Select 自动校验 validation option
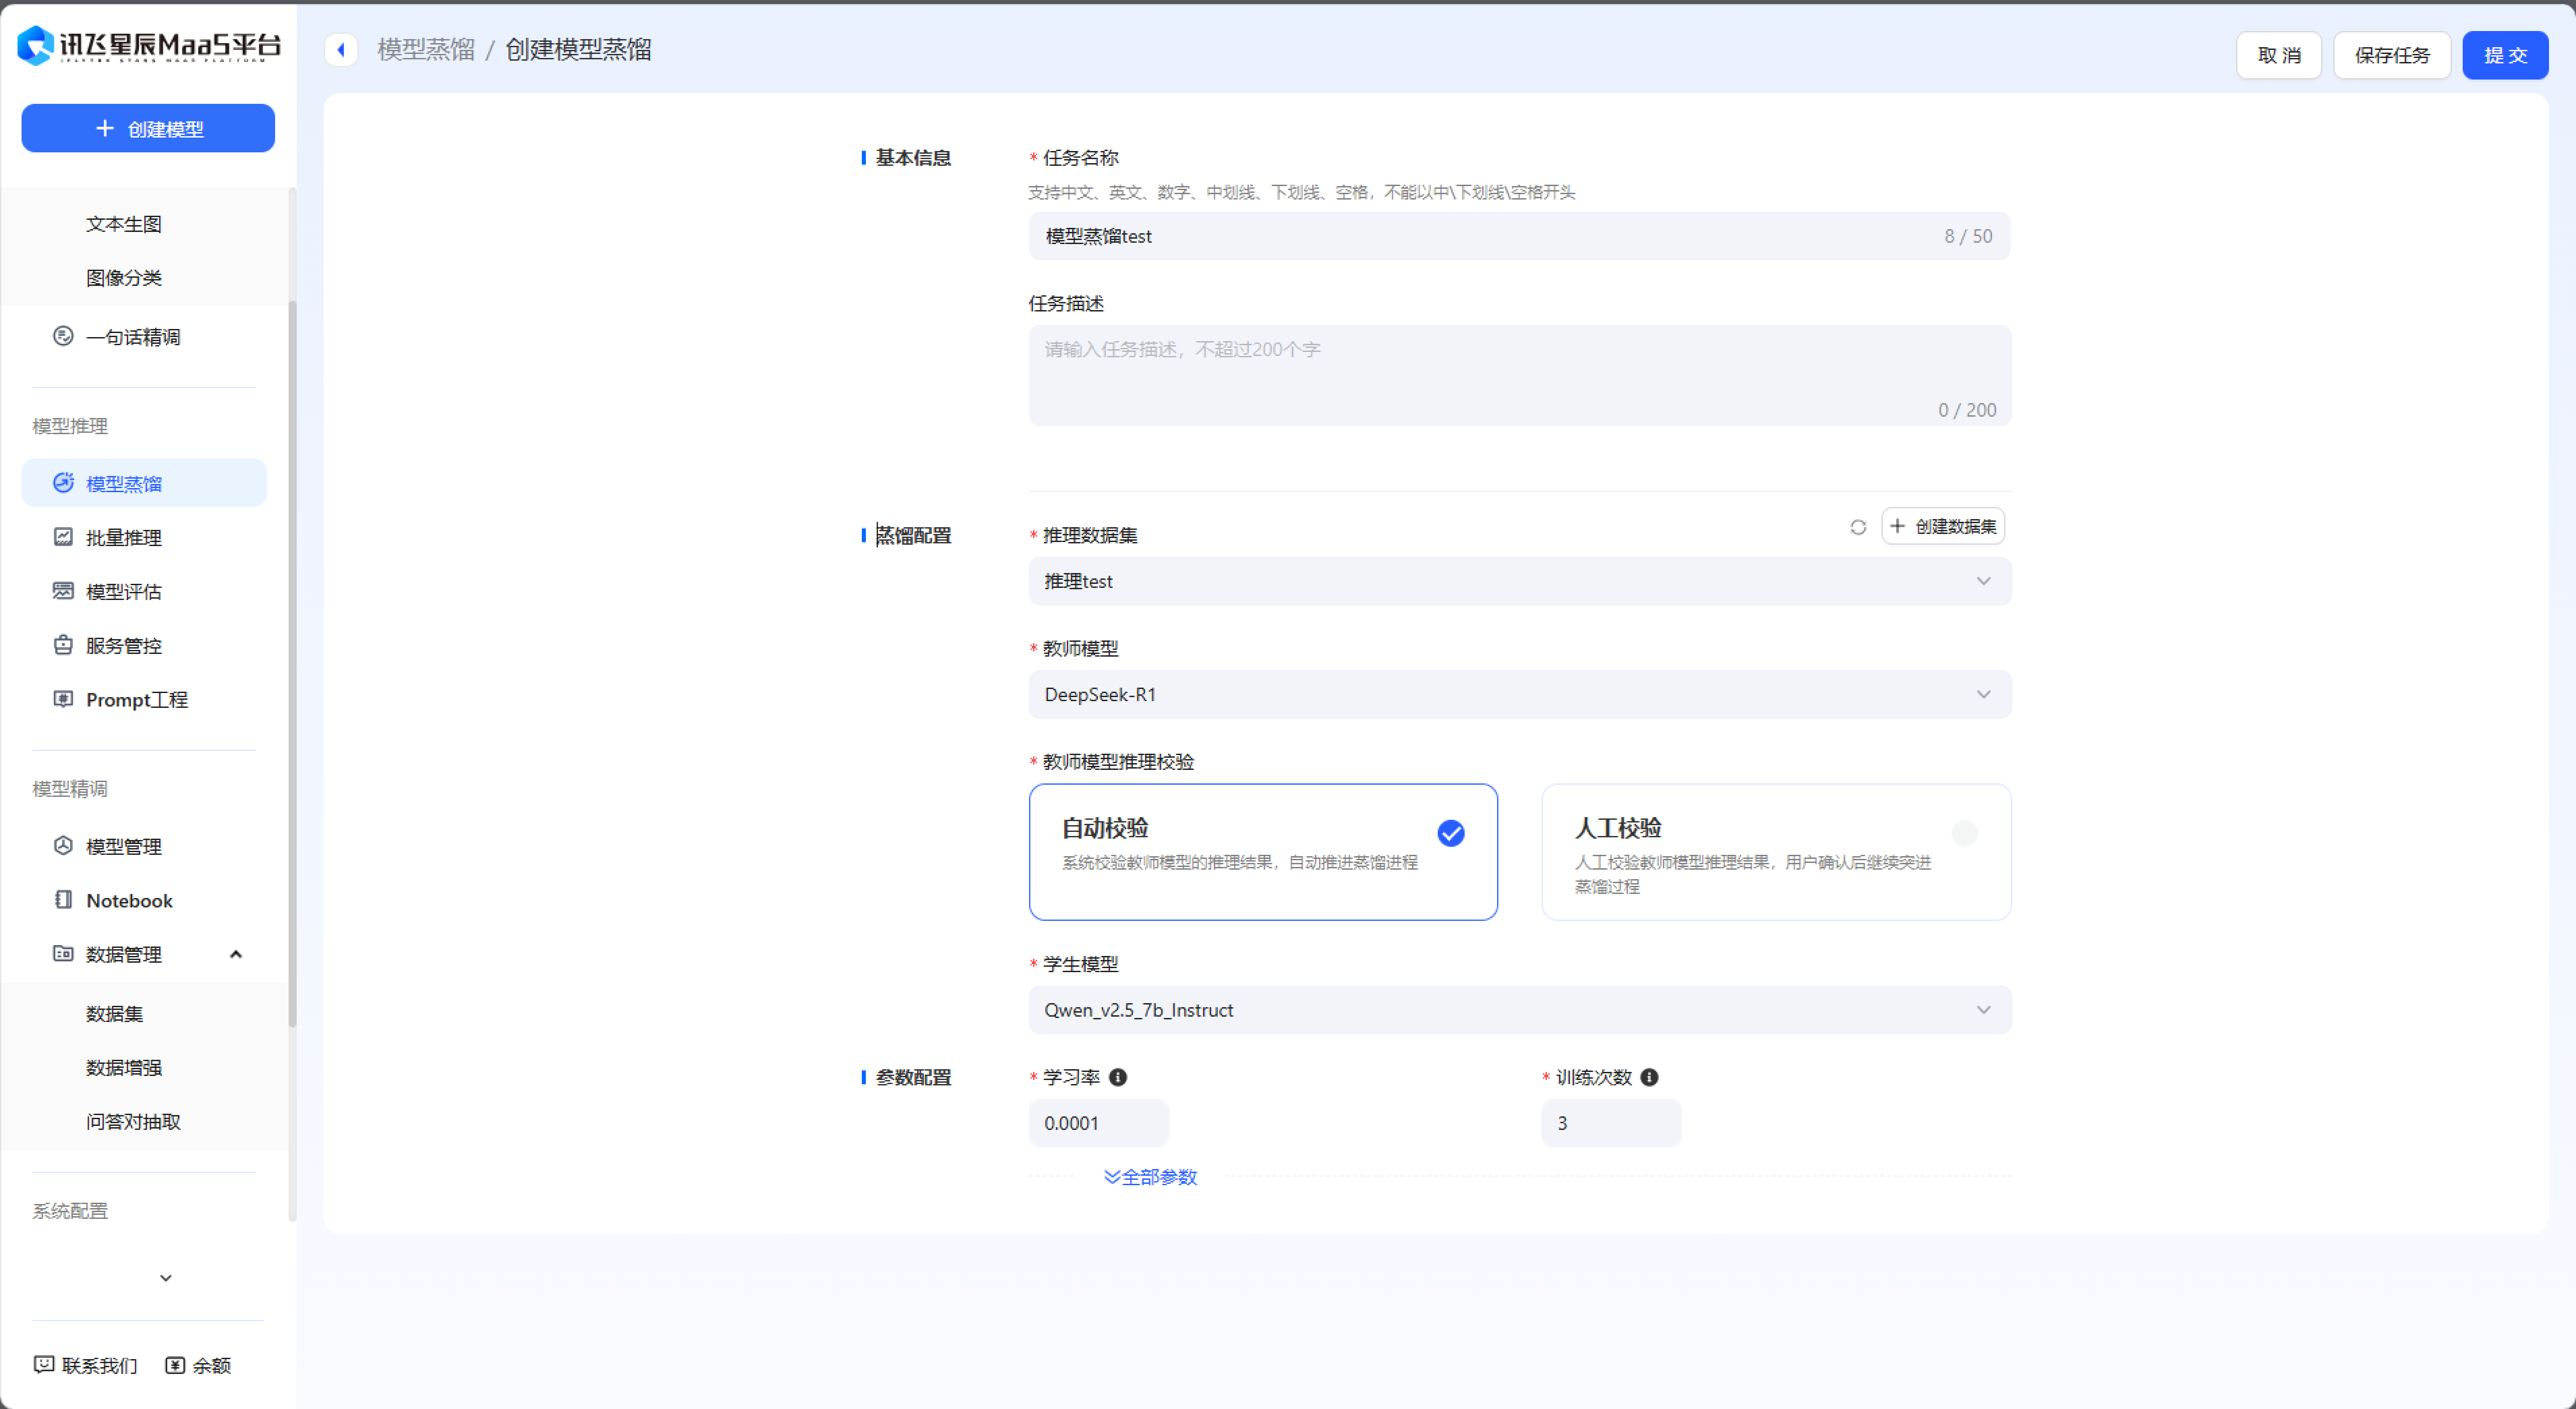The image size is (2576, 1409). coord(1263,852)
